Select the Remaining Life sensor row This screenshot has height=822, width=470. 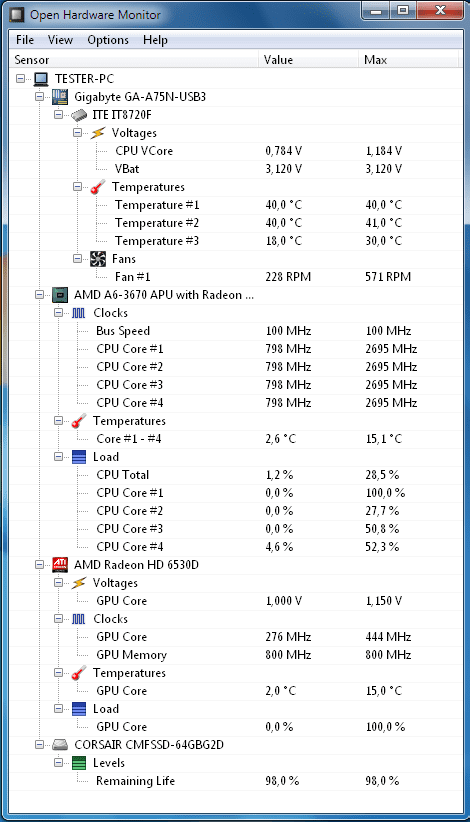236,781
